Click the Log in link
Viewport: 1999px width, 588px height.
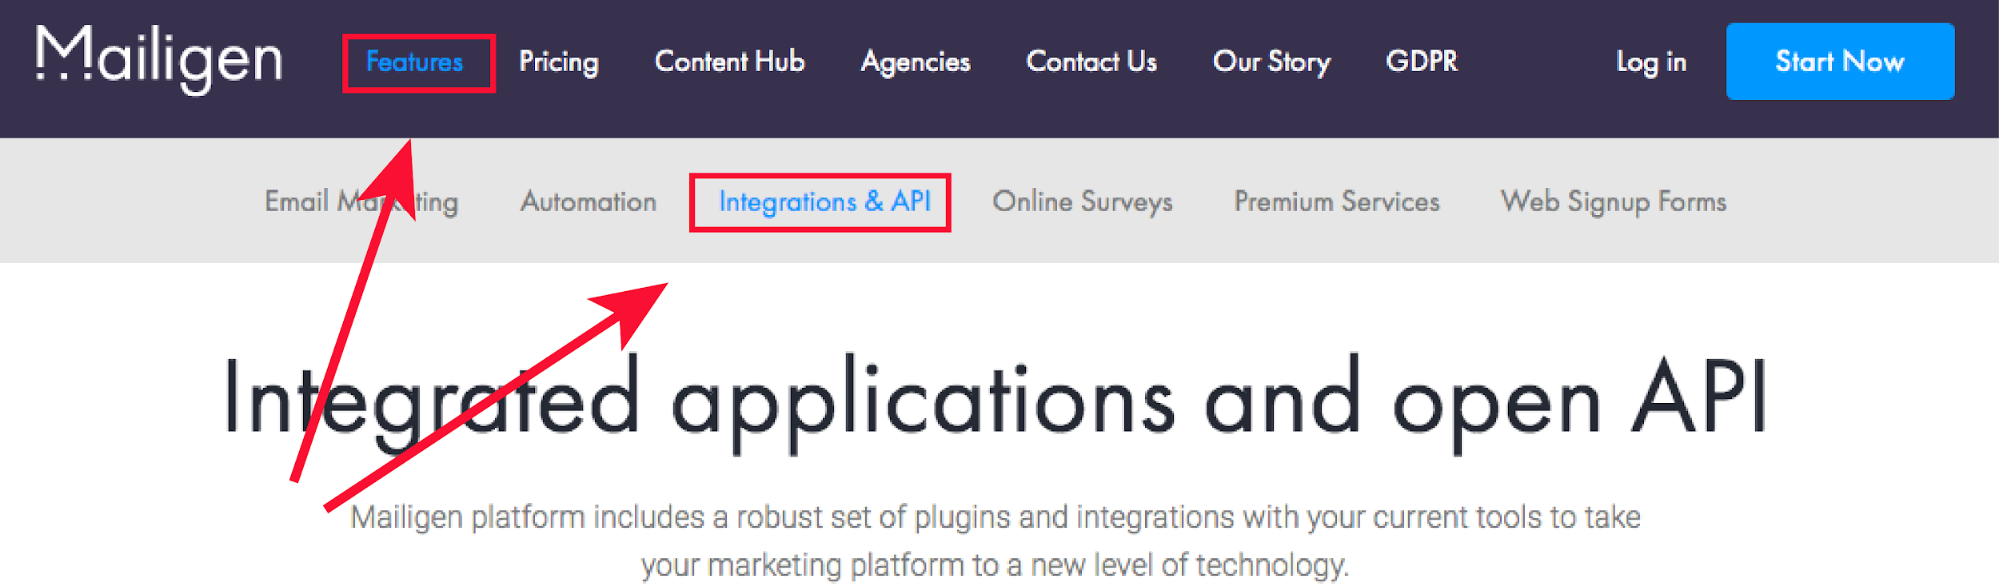point(1652,62)
